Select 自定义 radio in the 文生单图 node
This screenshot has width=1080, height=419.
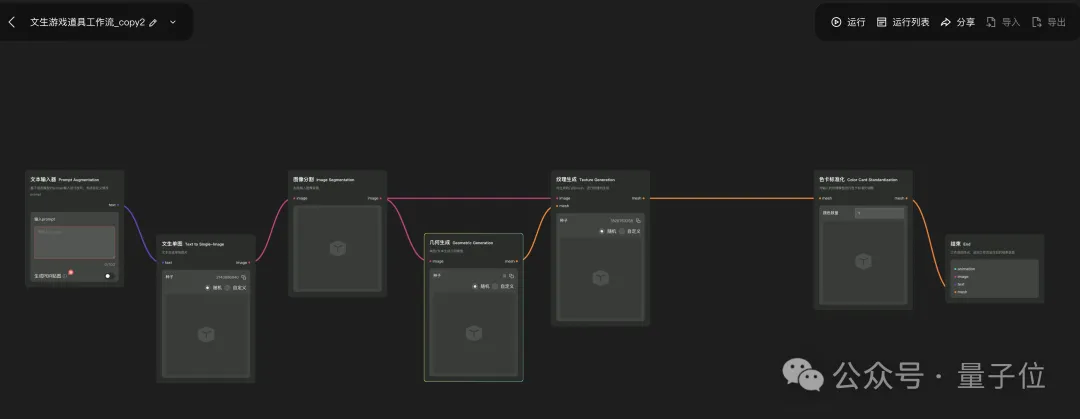coord(227,287)
